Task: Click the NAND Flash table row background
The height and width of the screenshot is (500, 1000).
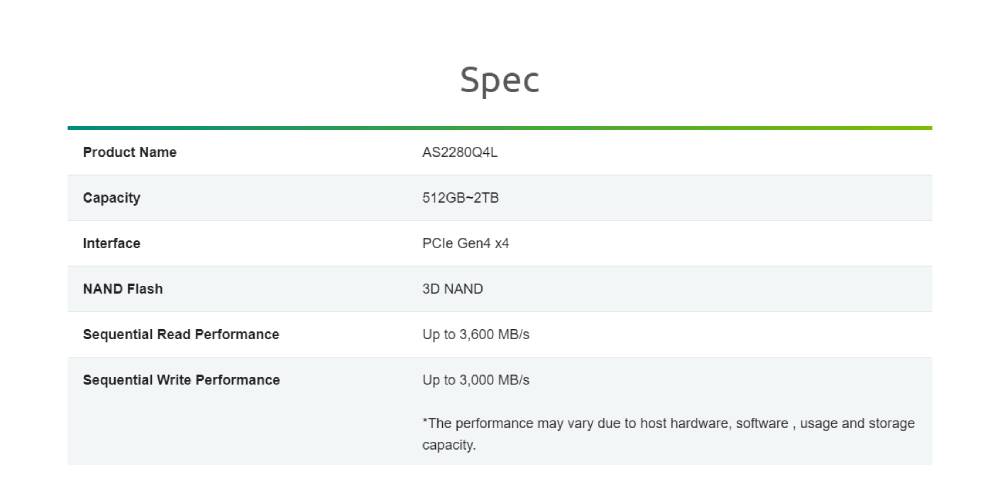Action: (499, 289)
